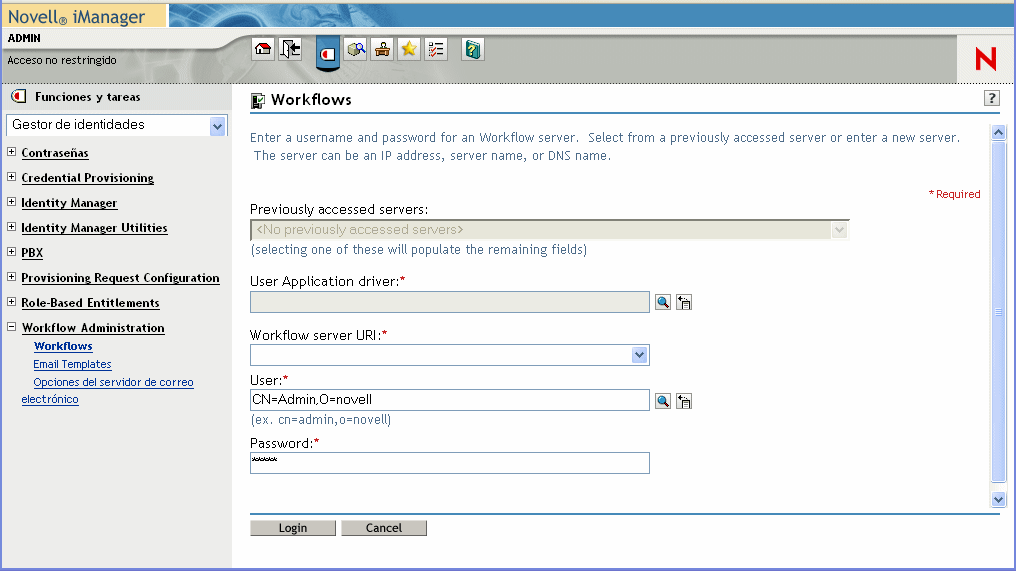Open the User Application driver history icon
The height and width of the screenshot is (571, 1016).
(x=684, y=302)
